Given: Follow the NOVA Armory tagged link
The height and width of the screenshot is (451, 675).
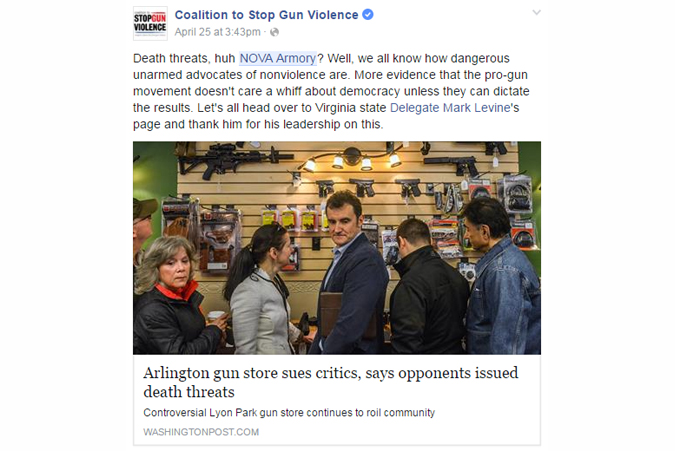Looking at the screenshot, I should (x=278, y=58).
